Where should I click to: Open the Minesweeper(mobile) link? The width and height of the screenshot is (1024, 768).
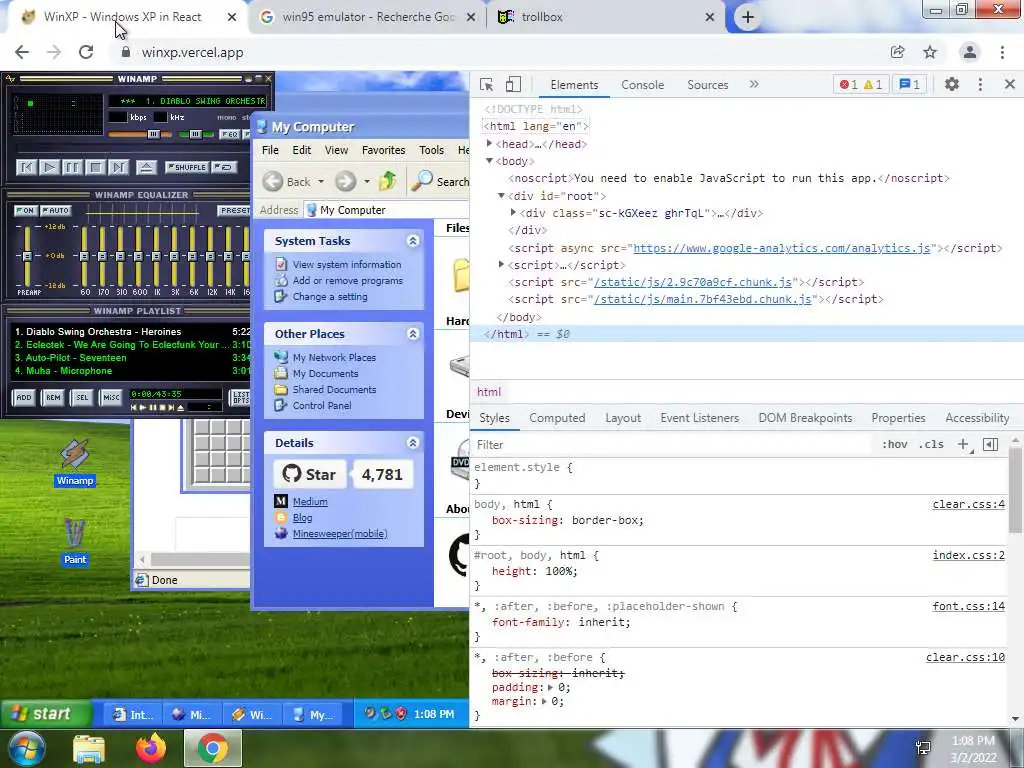click(x=340, y=534)
